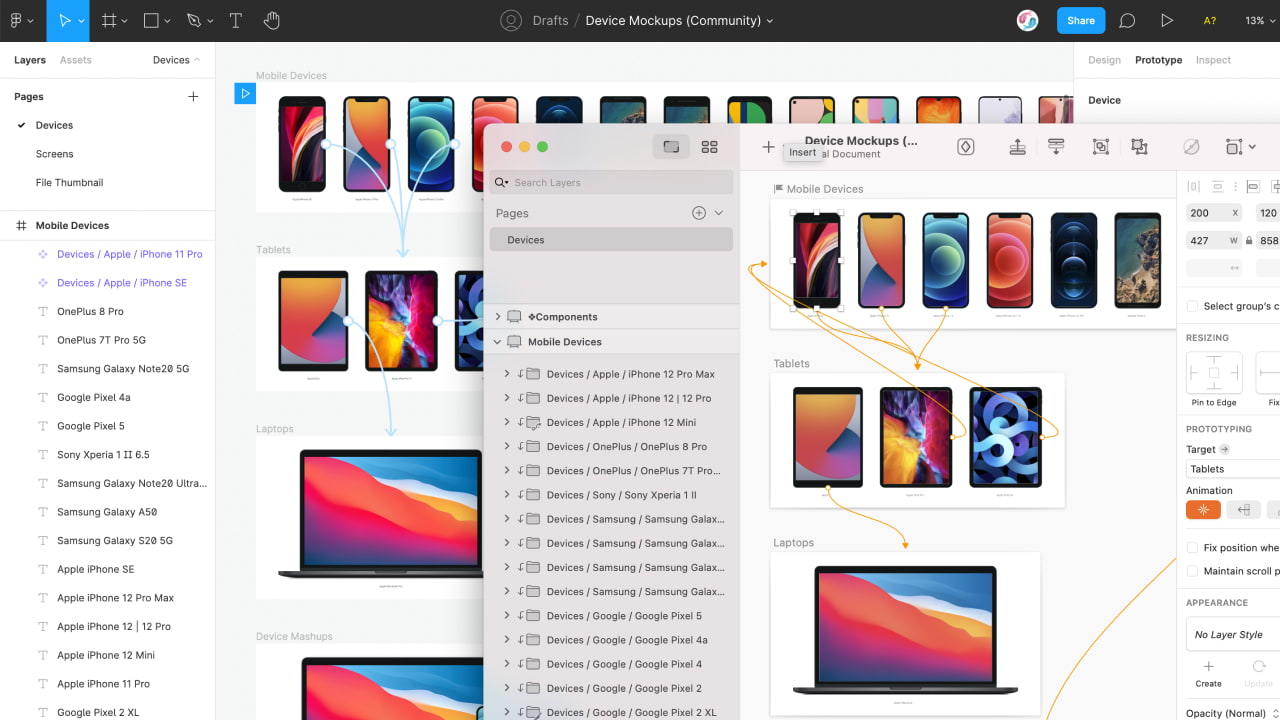Click the Drafts breadcrumb link in Figma
Viewport: 1280px width, 720px height.
pyautogui.click(x=550, y=20)
